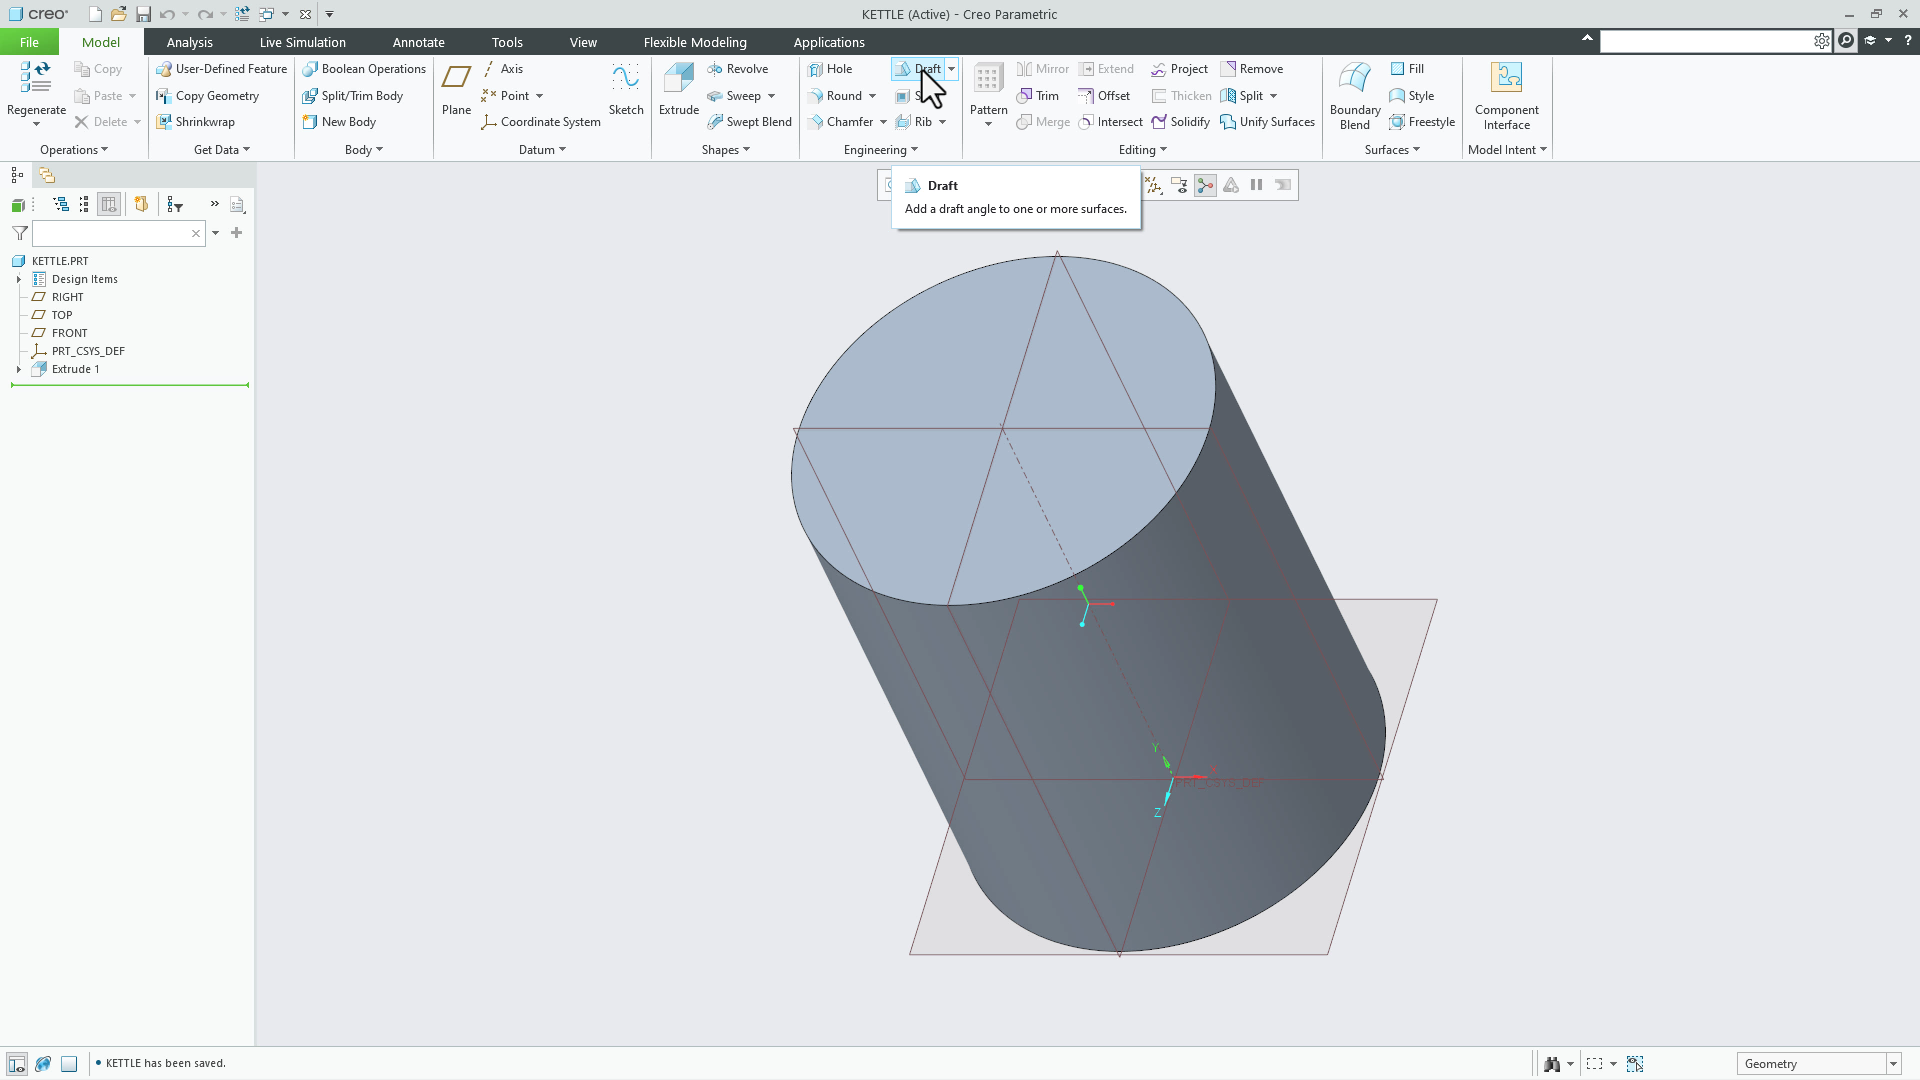Select the Mirror editing tool

[x=1042, y=68]
